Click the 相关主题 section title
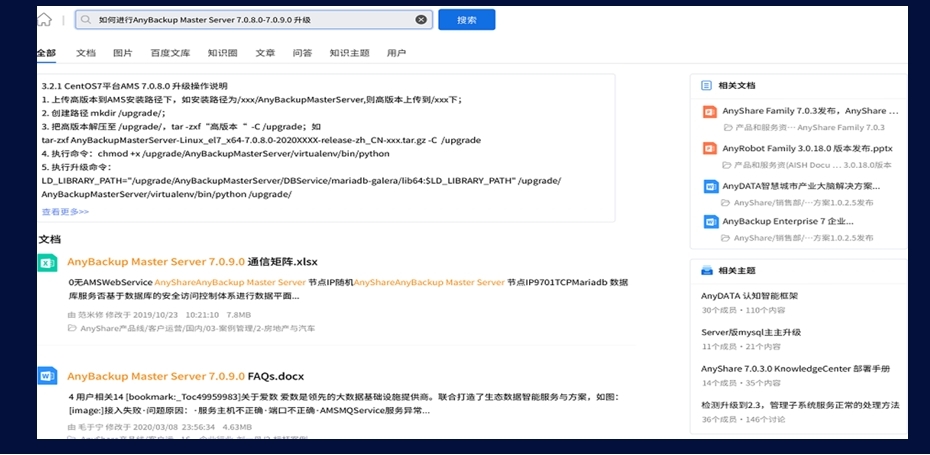Viewport: 930px width, 455px height. (x=737, y=271)
